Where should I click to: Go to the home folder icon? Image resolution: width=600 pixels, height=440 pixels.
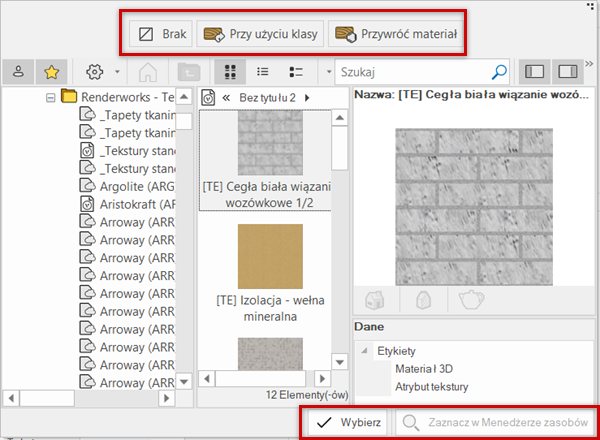point(148,72)
